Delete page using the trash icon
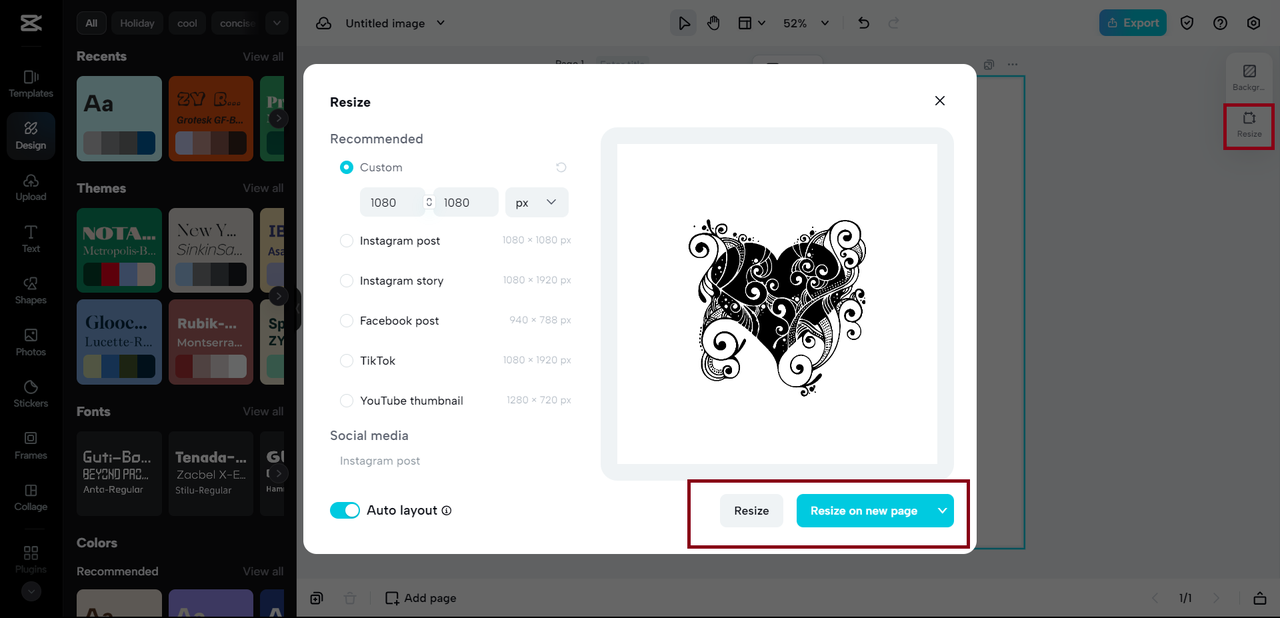The image size is (1280, 618). tap(350, 598)
